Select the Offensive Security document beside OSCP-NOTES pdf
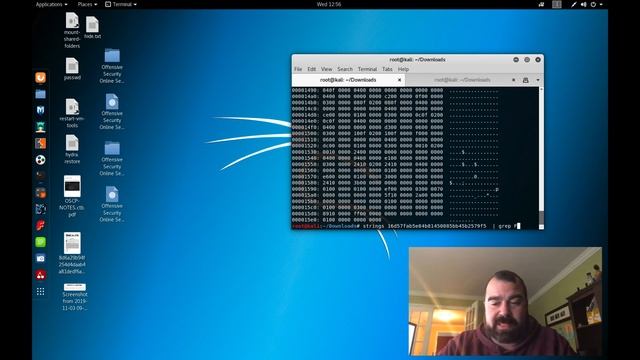Image resolution: width=640 pixels, height=360 pixels. click(112, 204)
